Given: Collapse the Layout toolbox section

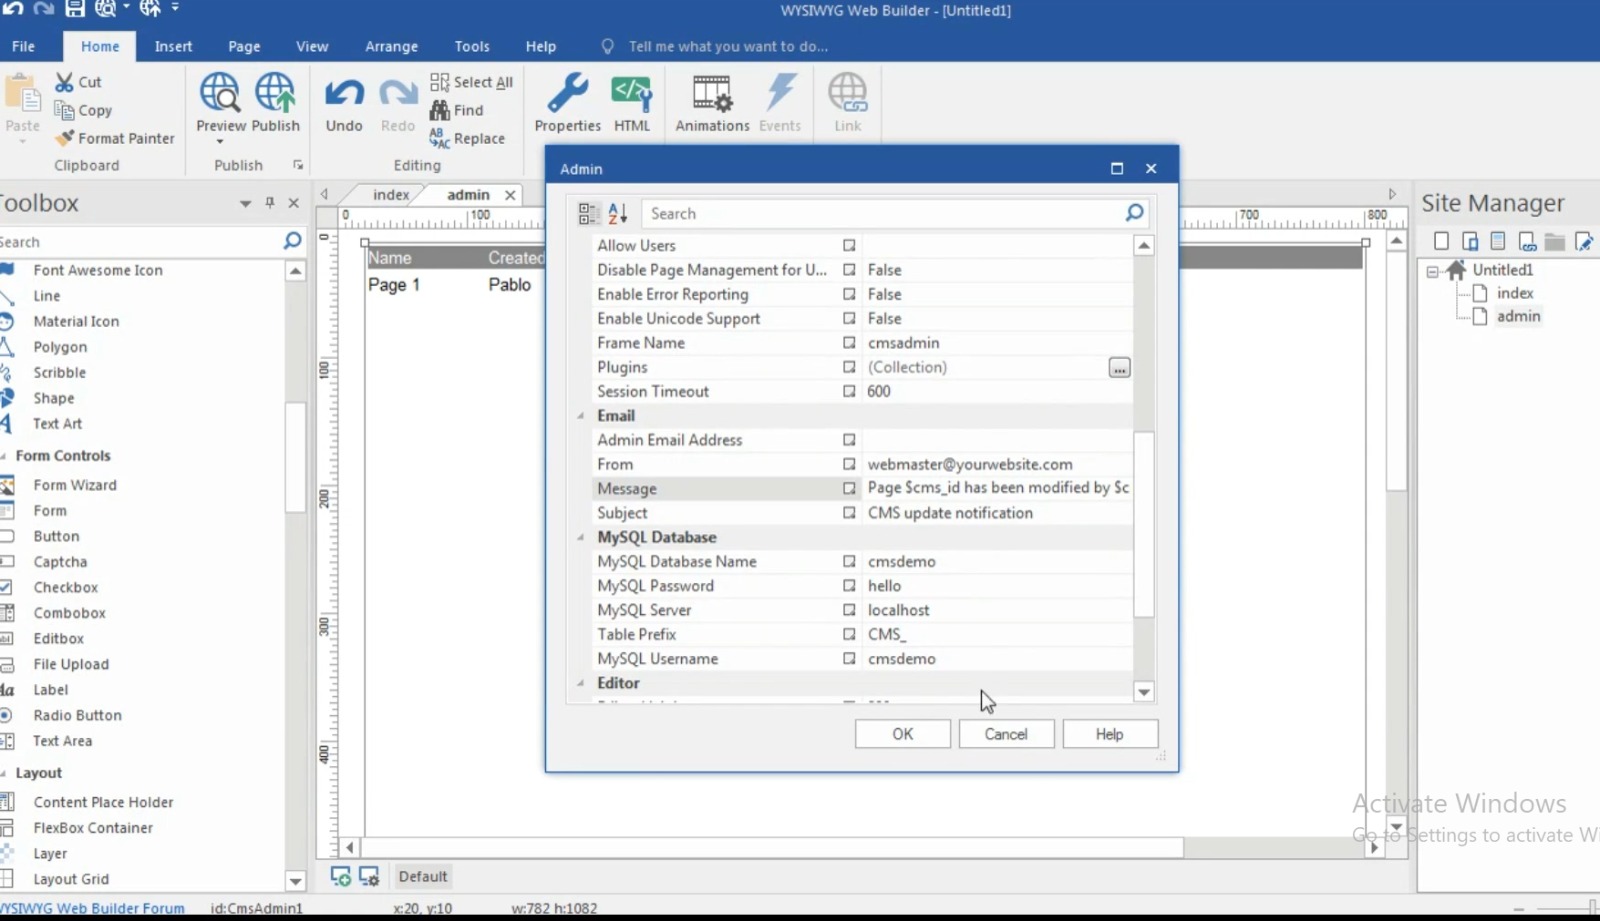Looking at the screenshot, I should point(5,773).
